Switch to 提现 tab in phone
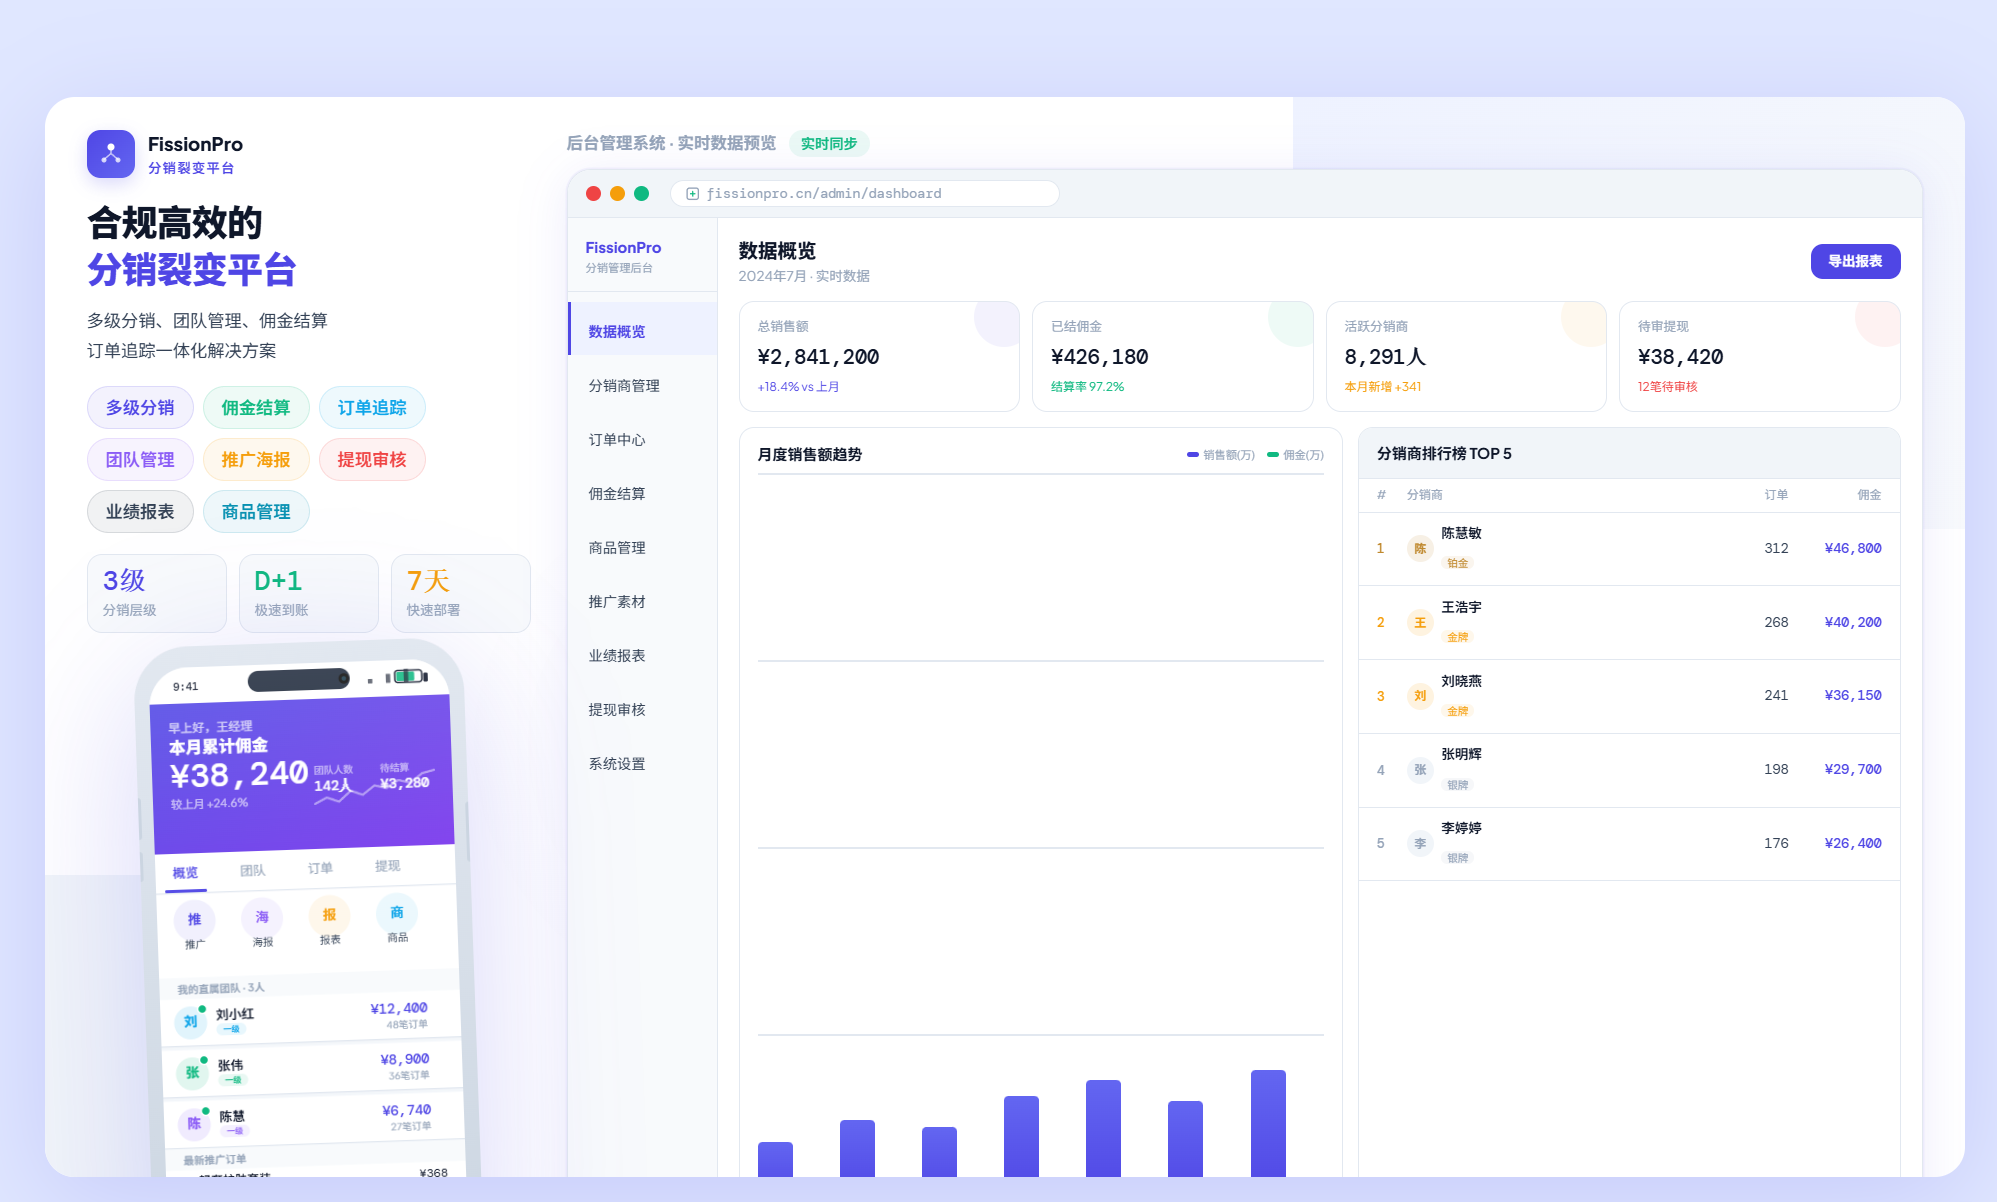This screenshot has height=1202, width=1997. 387,866
